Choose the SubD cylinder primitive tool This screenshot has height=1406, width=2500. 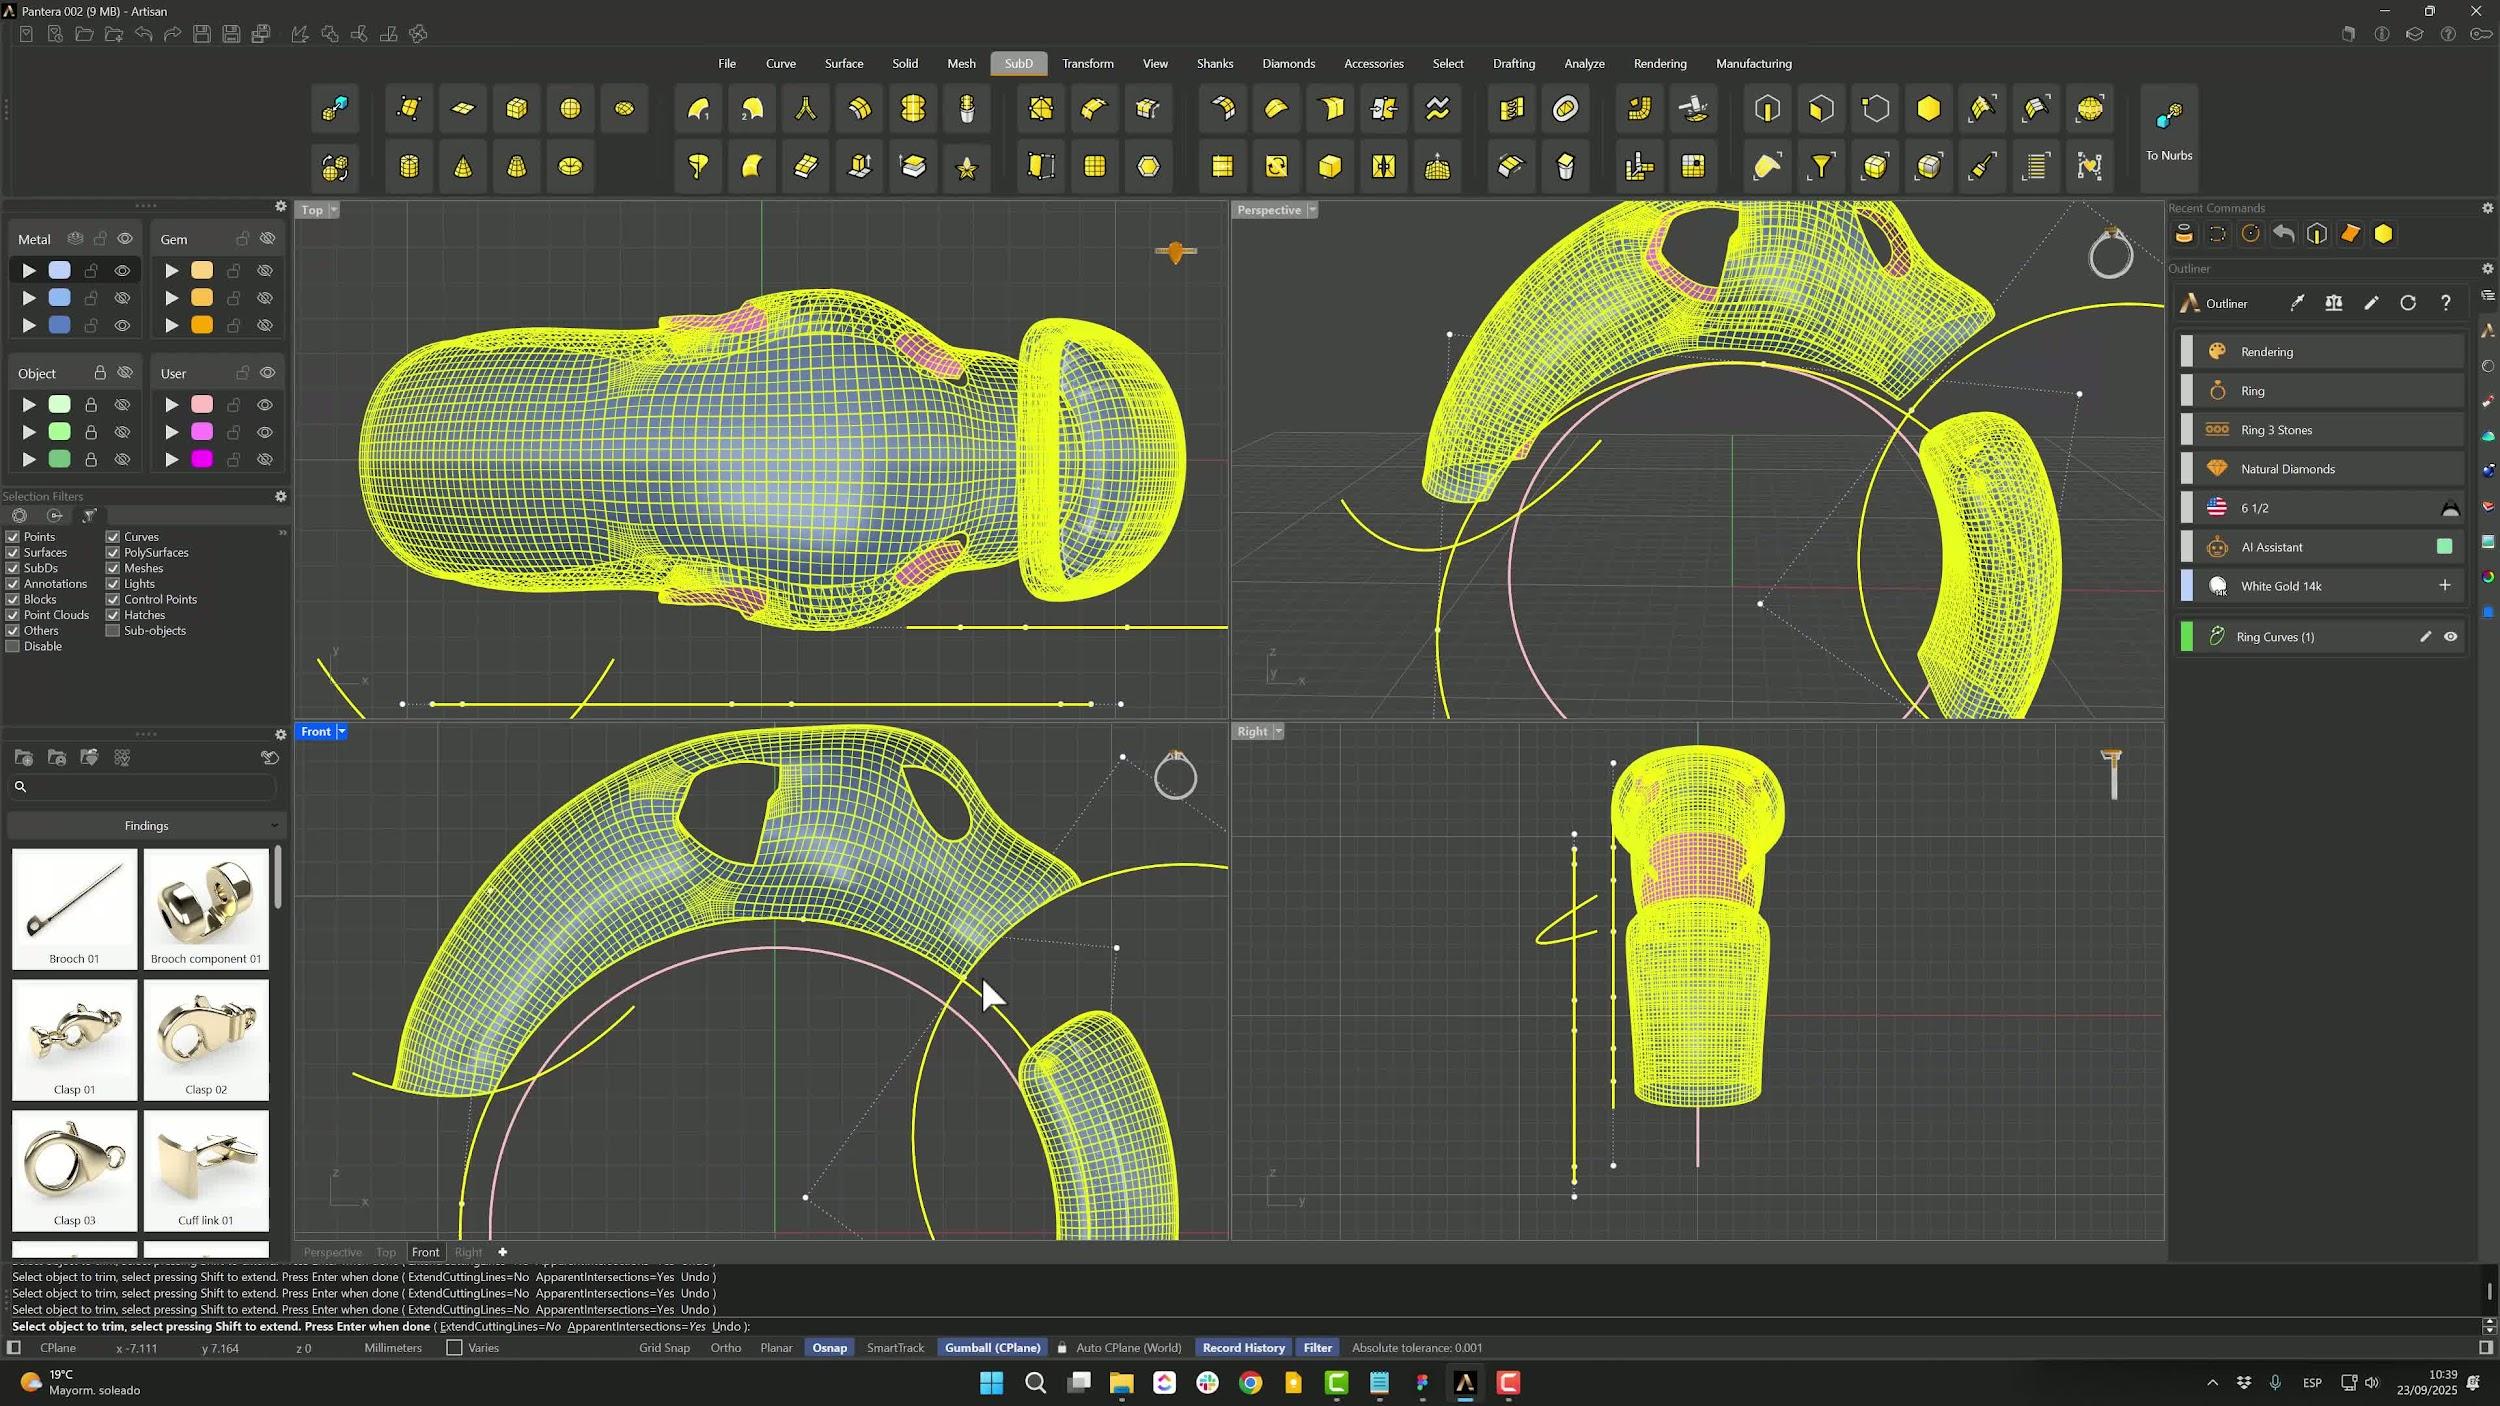click(409, 166)
